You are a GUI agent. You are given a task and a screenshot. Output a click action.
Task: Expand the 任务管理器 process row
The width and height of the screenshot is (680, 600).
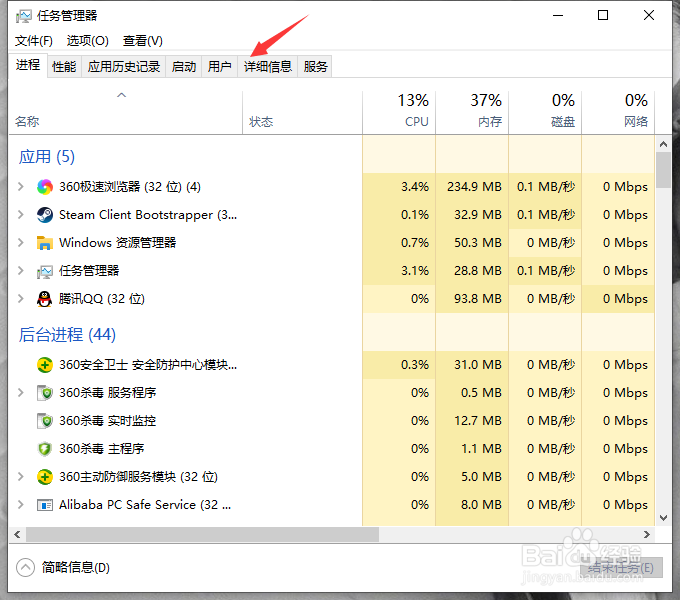[20, 271]
